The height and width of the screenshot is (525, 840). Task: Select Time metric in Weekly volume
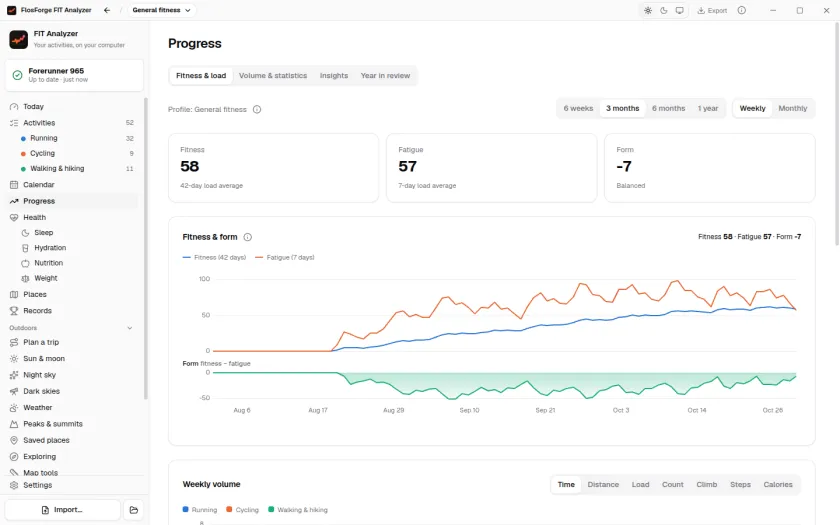point(566,484)
